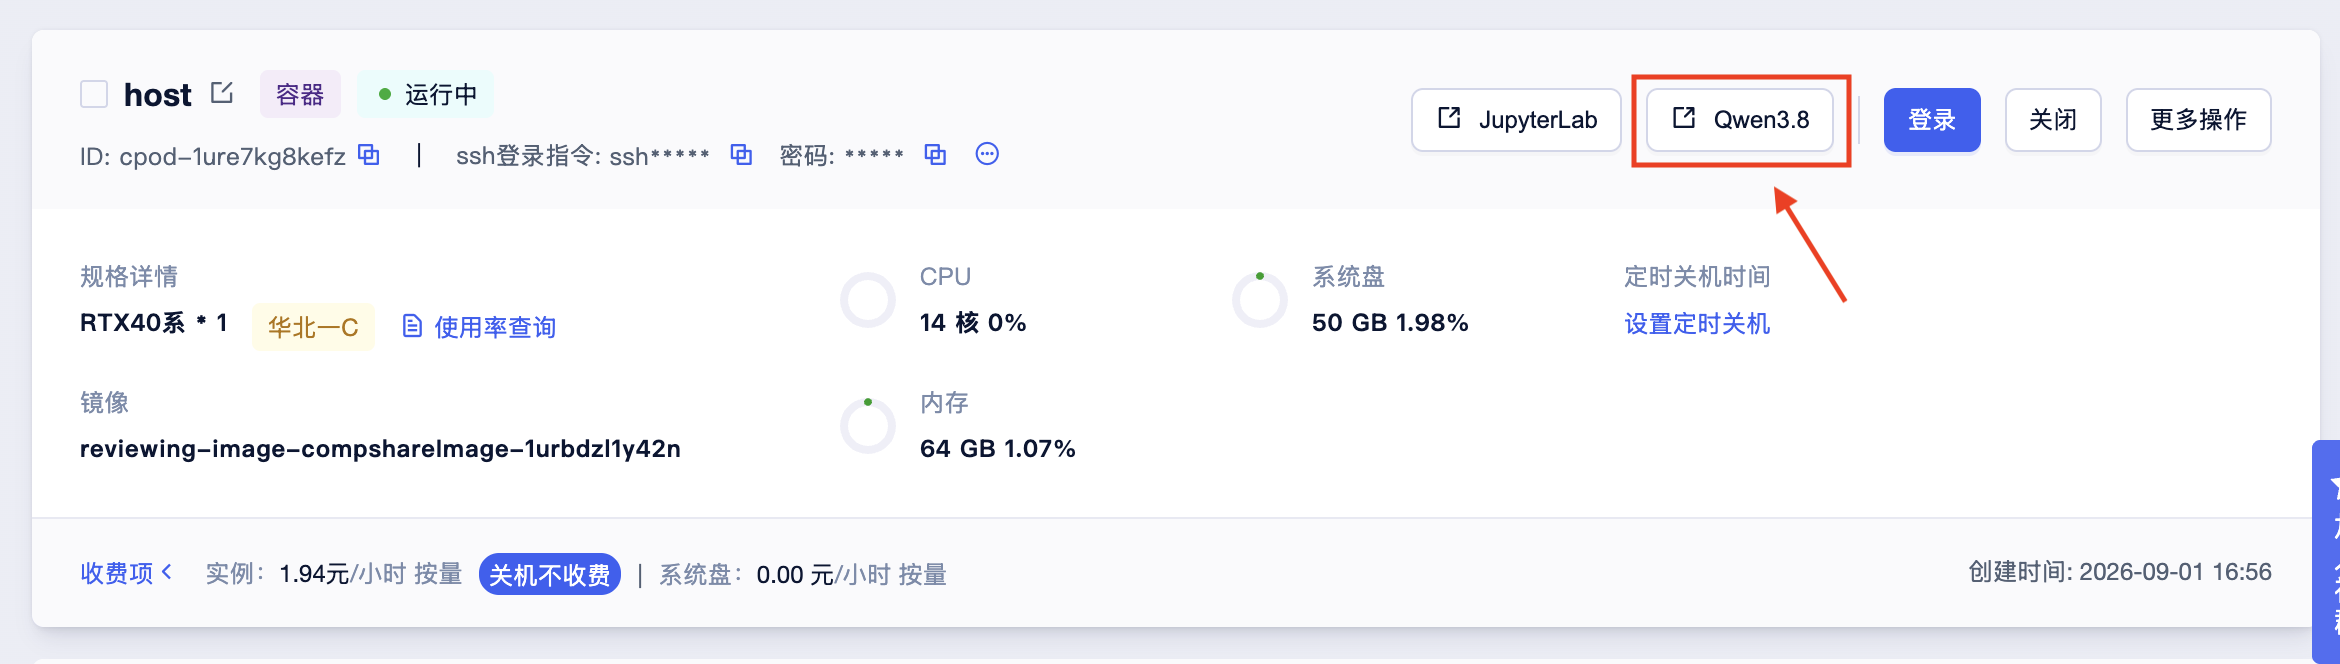Click the external-link icon on JupyterLab button
The height and width of the screenshot is (664, 2340).
1449,118
